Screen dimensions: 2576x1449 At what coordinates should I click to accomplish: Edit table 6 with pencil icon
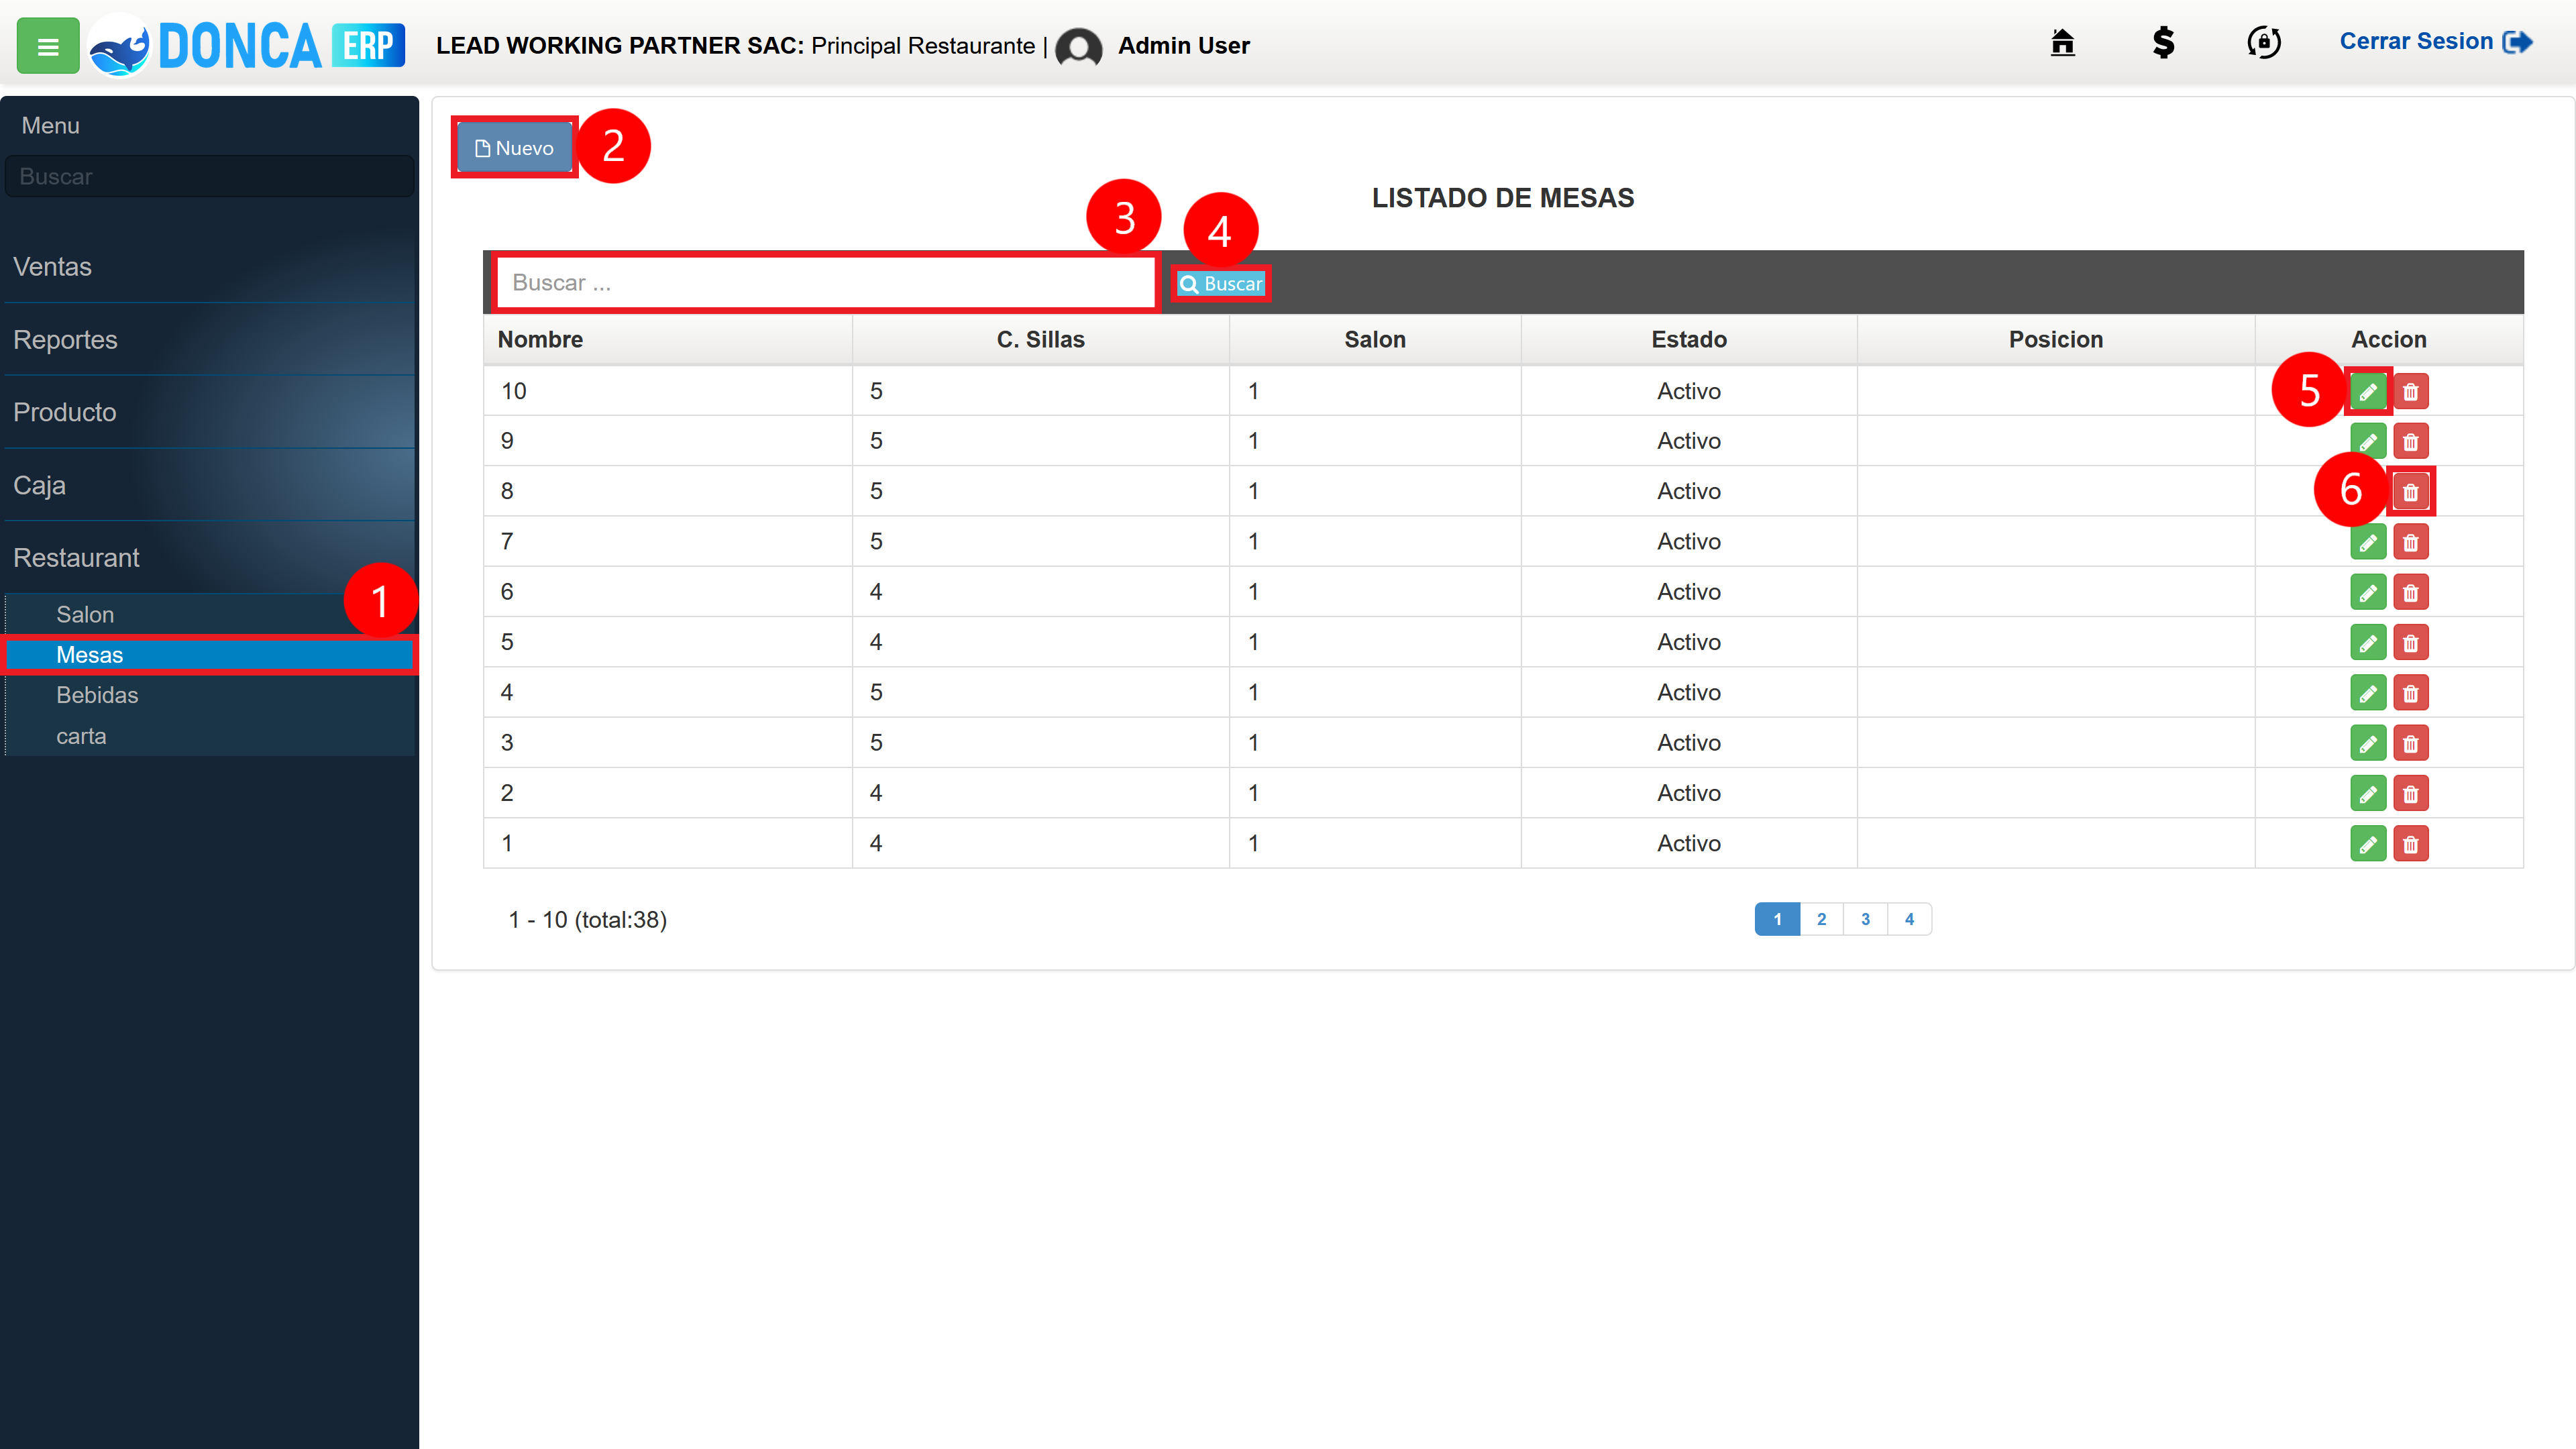[2368, 592]
